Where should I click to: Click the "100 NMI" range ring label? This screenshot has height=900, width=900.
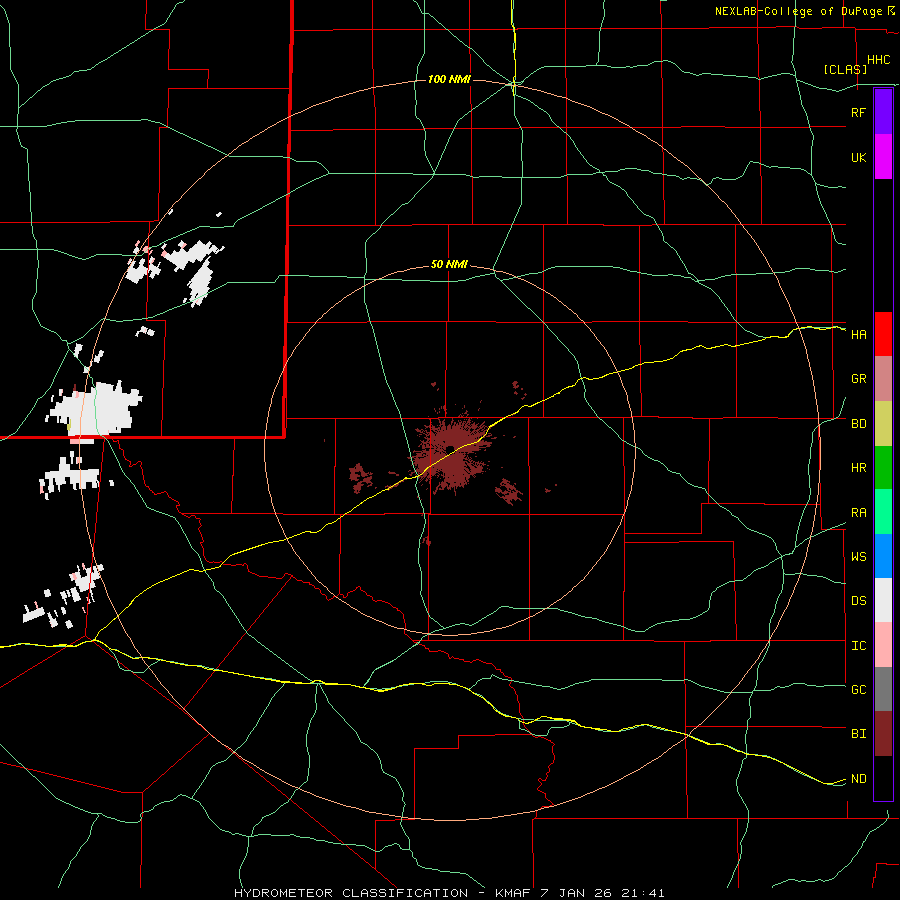coord(449,79)
